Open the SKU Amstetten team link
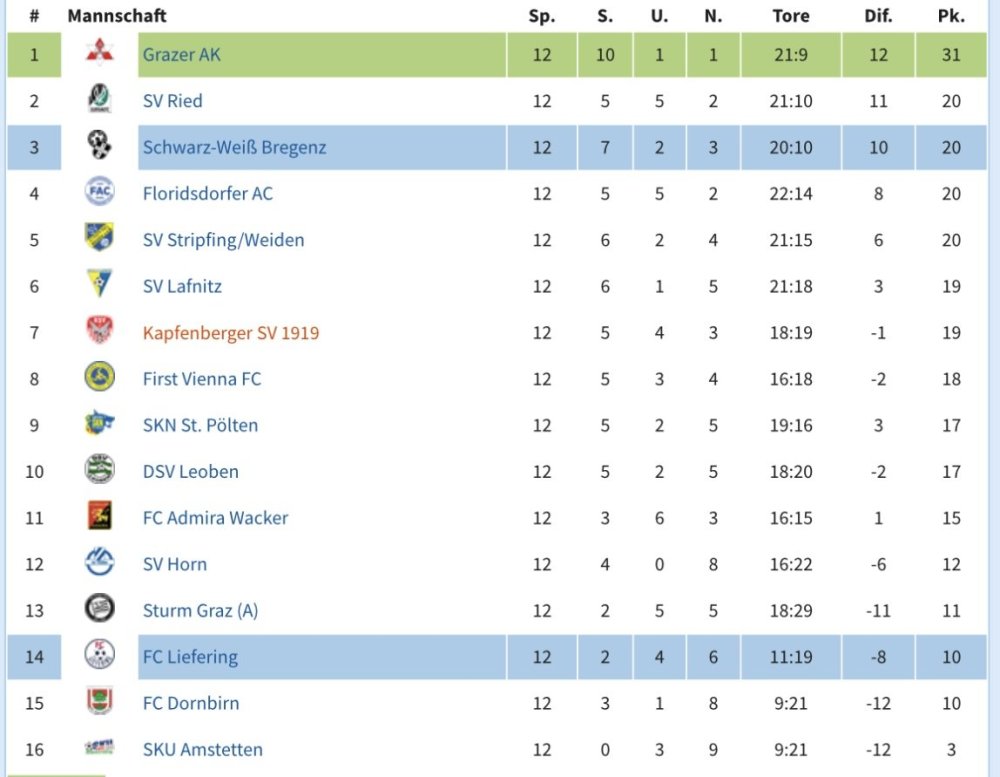 (203, 749)
